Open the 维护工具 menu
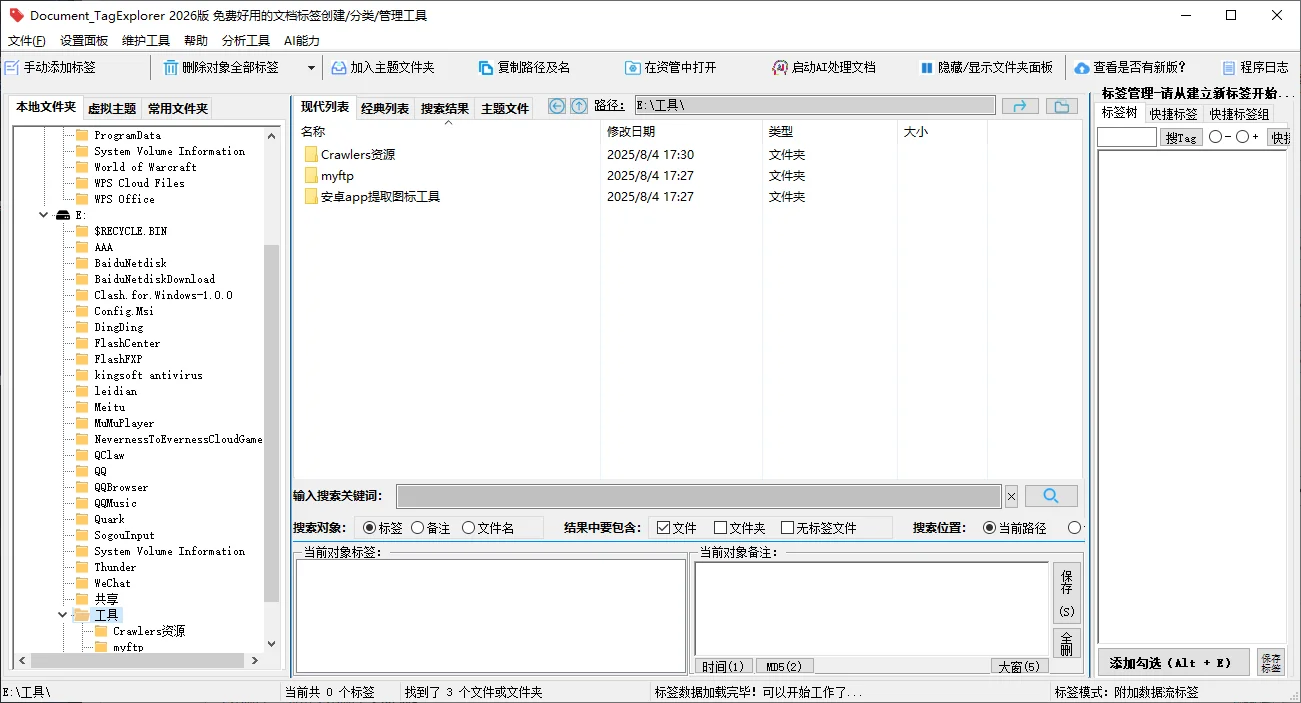1301x703 pixels. click(x=146, y=41)
